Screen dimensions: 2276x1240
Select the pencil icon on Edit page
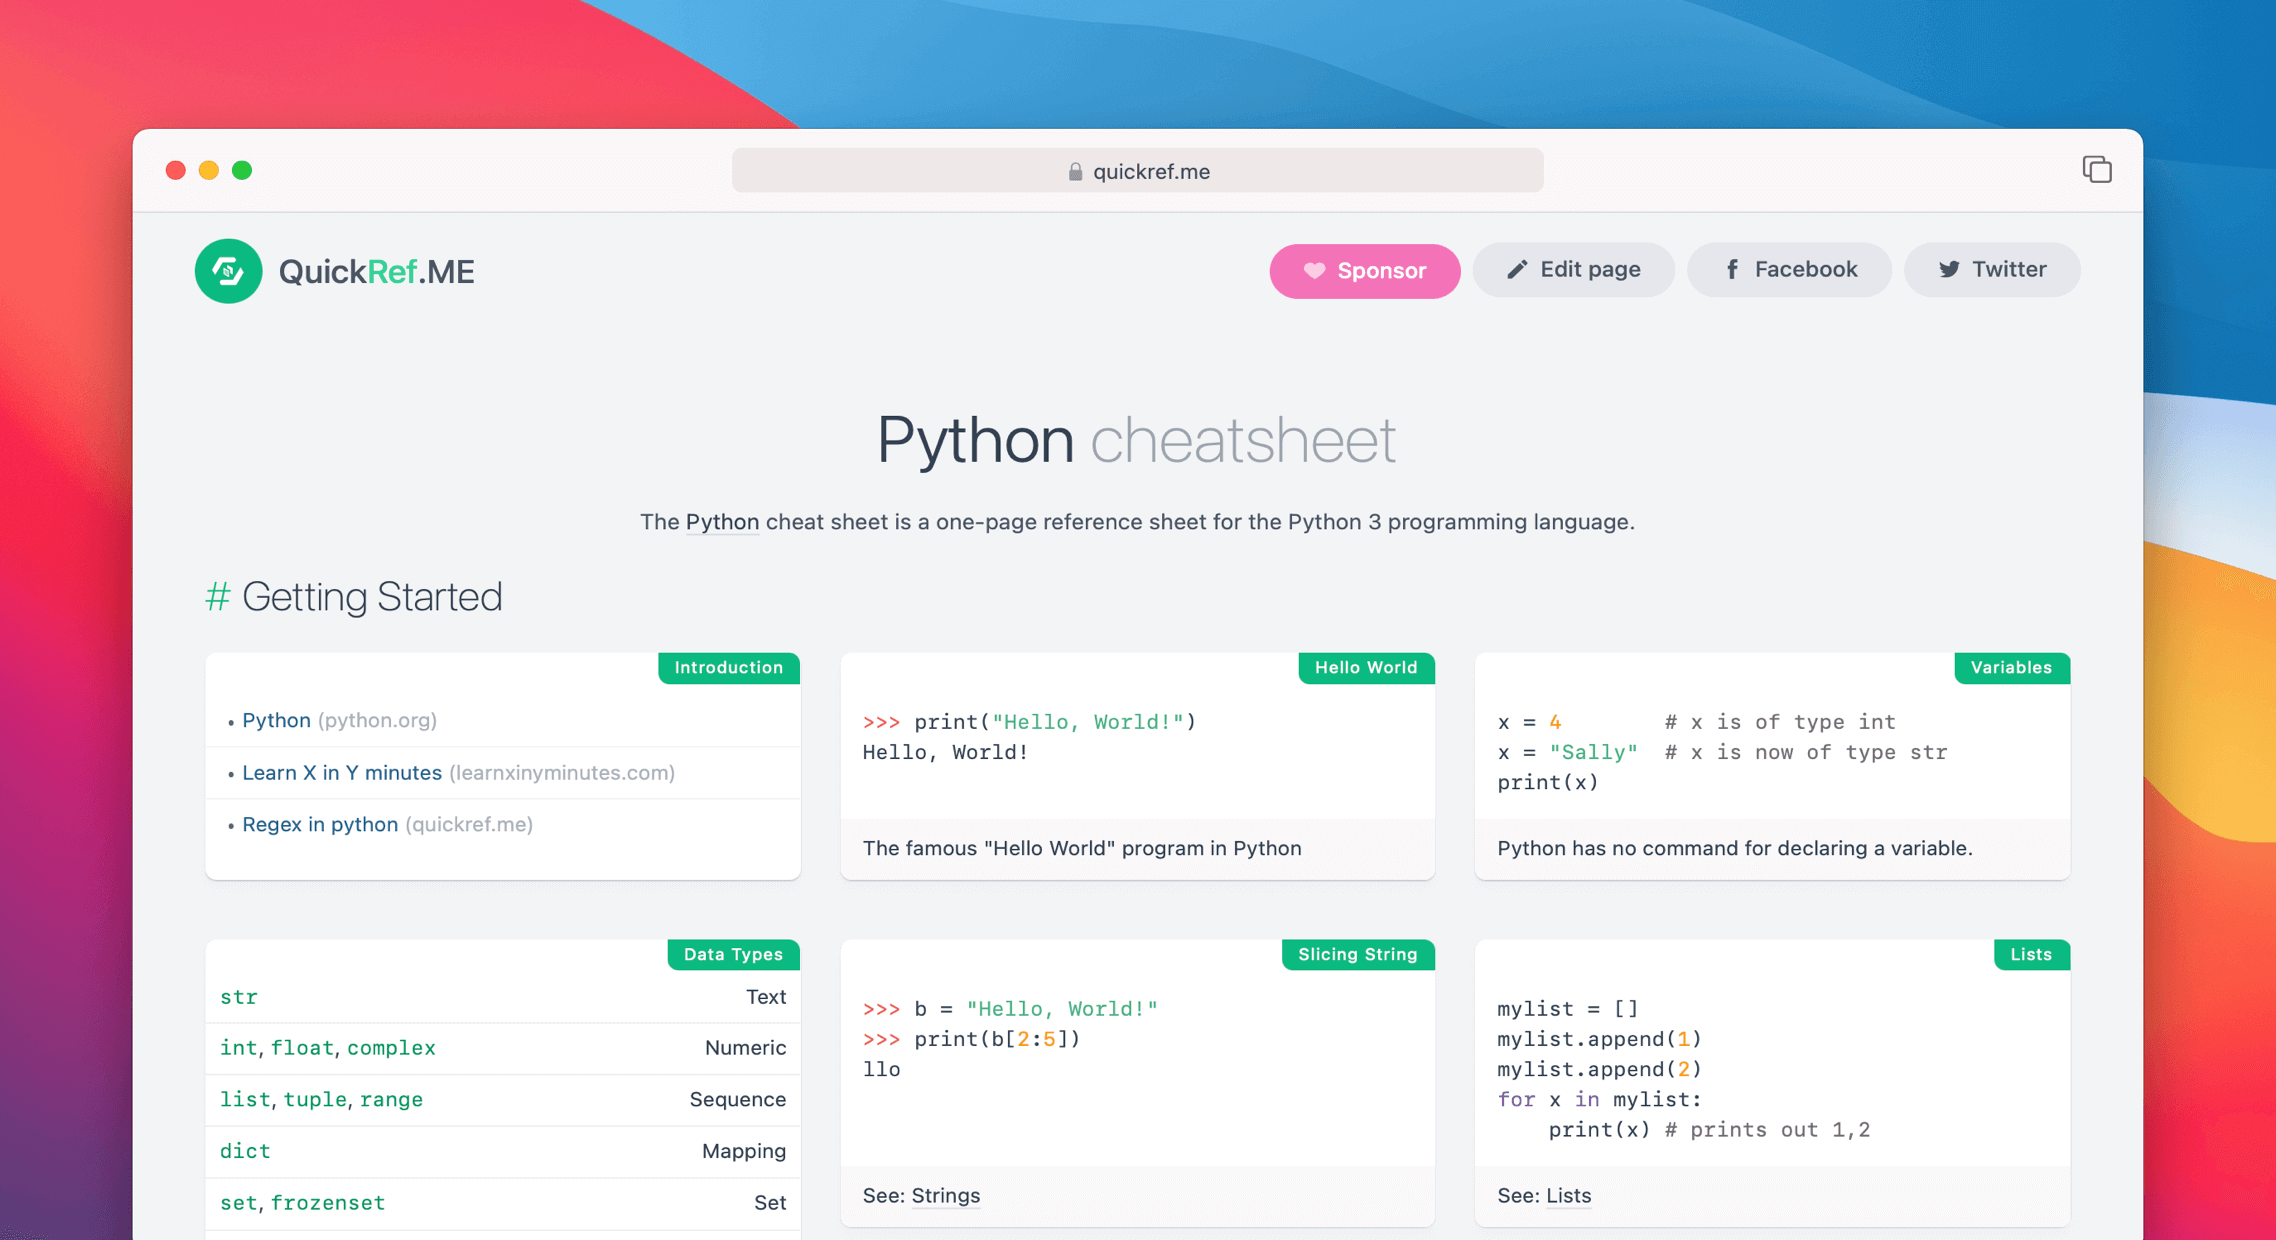(1517, 269)
